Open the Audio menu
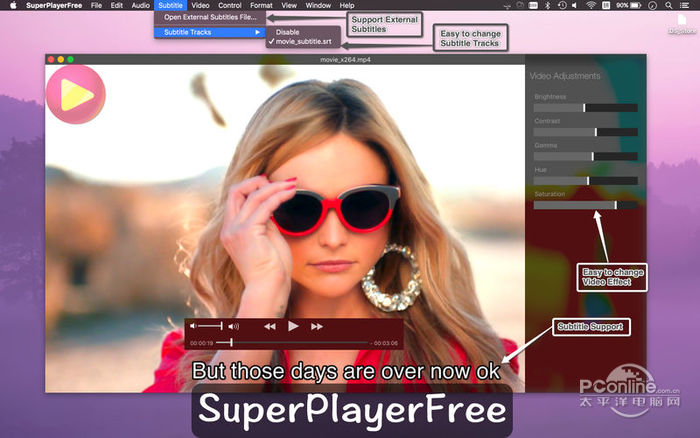 tap(140, 5)
